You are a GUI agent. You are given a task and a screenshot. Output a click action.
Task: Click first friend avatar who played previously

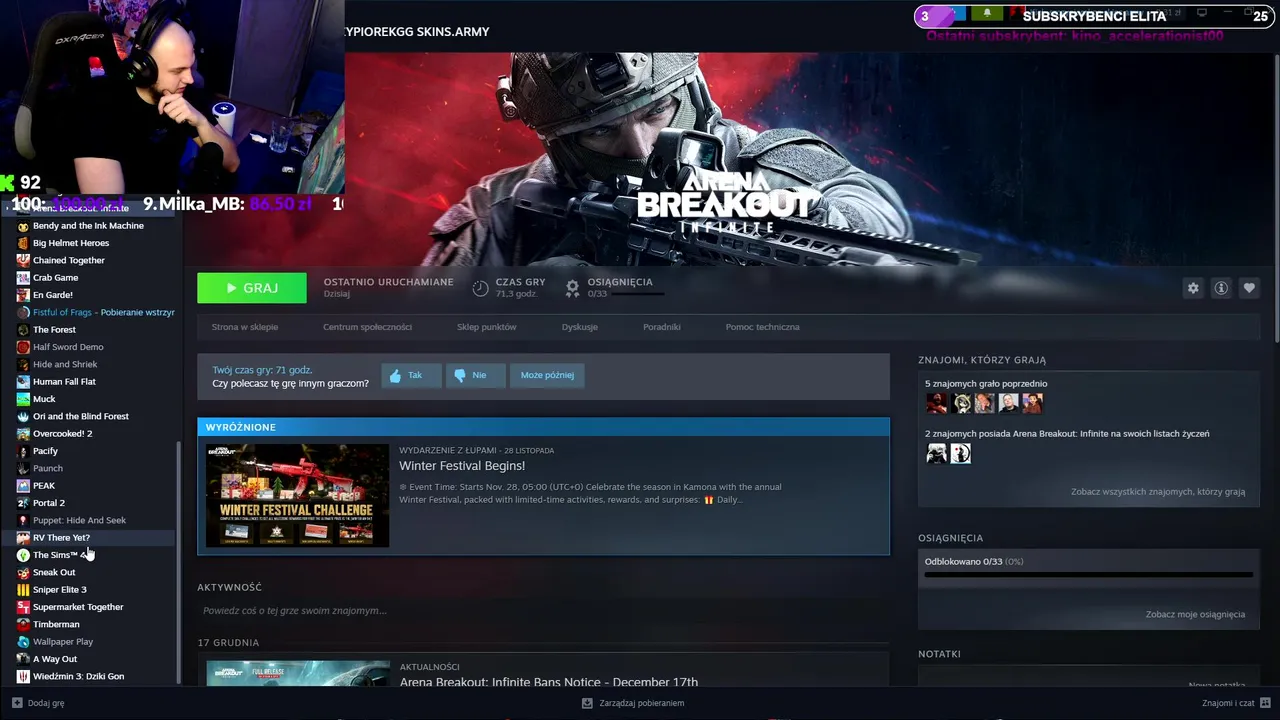tap(936, 403)
